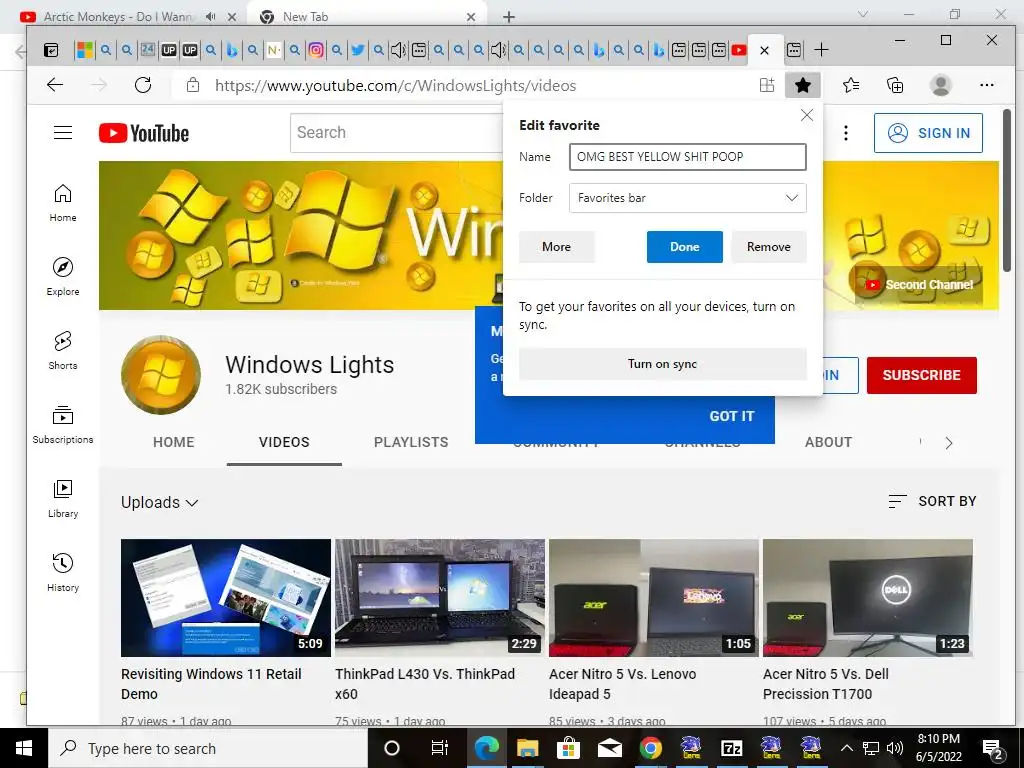Reload the page in Edge
This screenshot has width=1024, height=768.
tap(143, 85)
